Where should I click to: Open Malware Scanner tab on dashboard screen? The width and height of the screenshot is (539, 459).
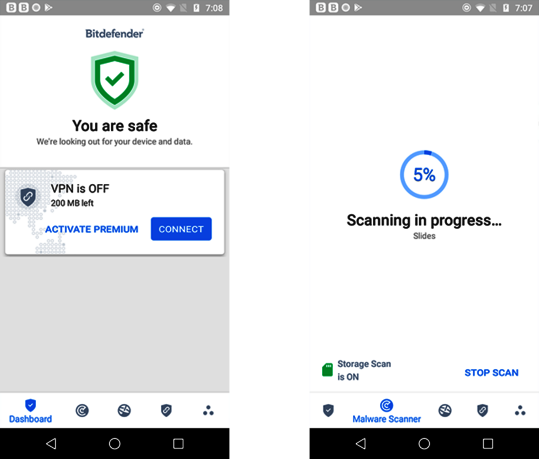[x=82, y=410]
